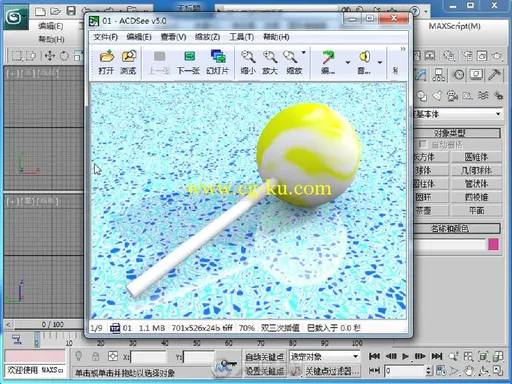Click the Plane (平面) button

[x=476, y=210]
